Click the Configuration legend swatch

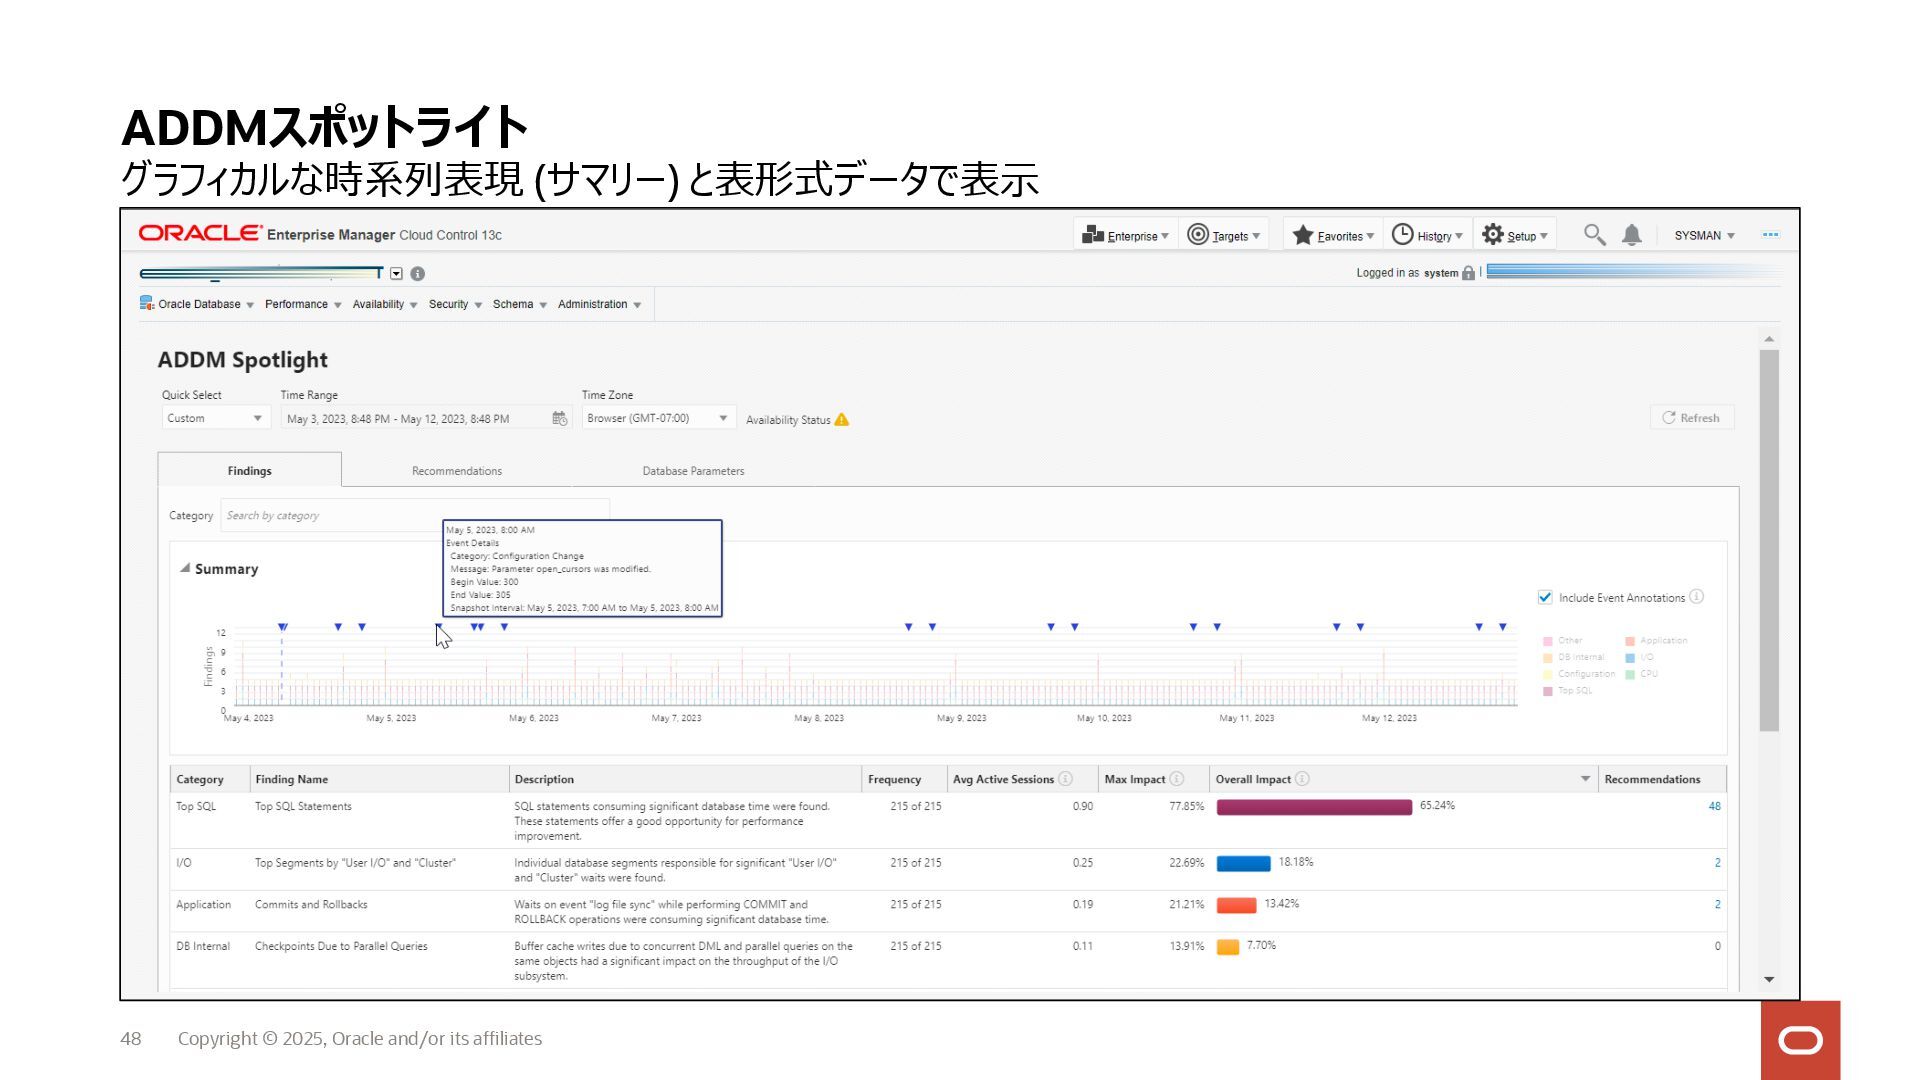click(x=1548, y=675)
